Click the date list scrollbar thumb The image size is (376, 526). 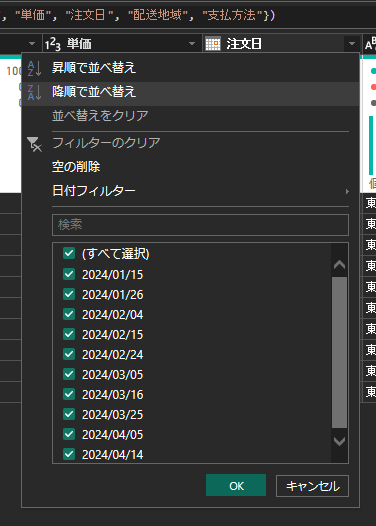point(339,352)
